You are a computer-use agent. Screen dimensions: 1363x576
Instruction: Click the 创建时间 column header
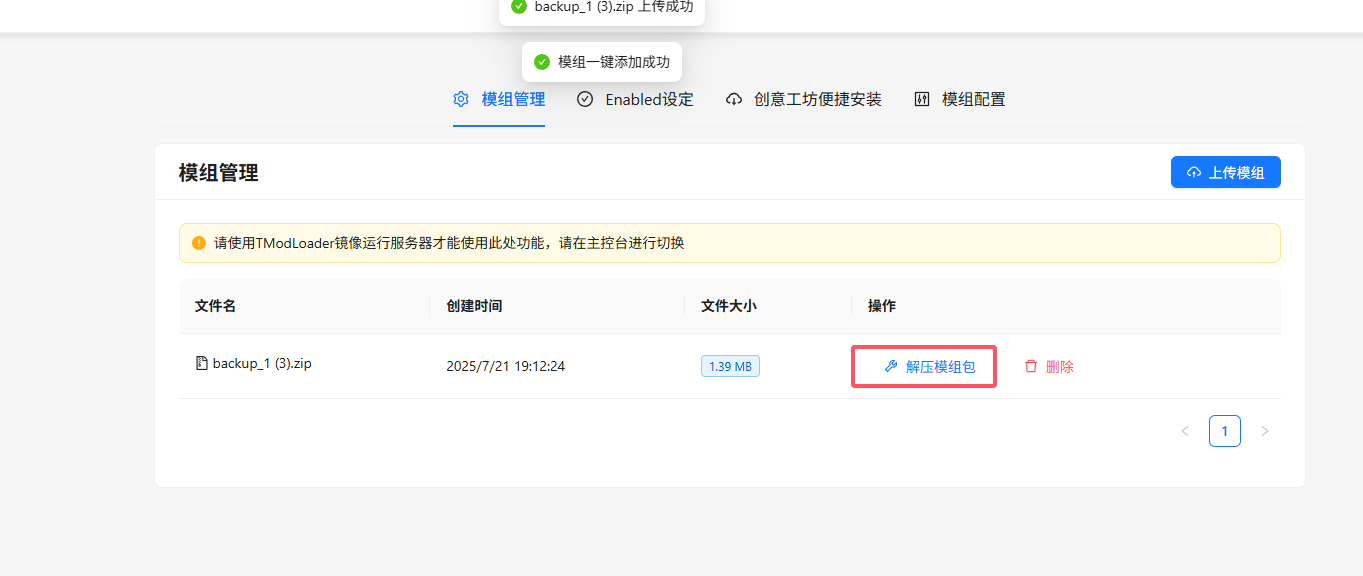474,306
